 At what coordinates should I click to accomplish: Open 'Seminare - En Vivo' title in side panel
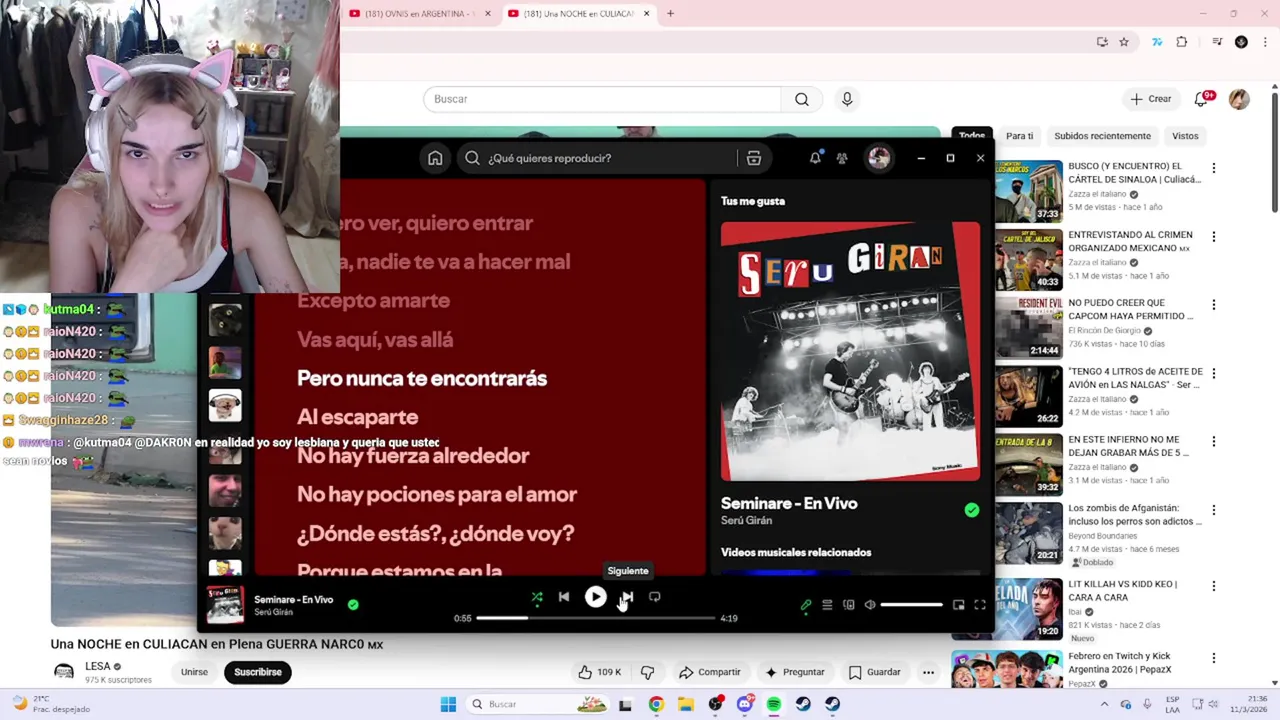point(789,503)
